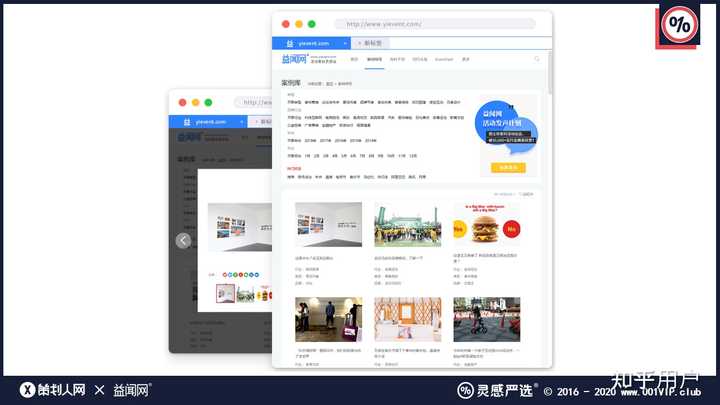The width and height of the screenshot is (720, 405).
Task: Focus the back window address bar
Action: click(x=253, y=102)
